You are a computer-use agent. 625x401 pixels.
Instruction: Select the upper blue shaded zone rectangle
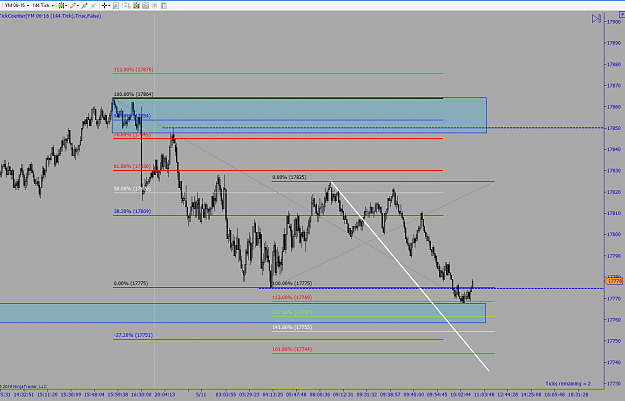click(x=299, y=115)
